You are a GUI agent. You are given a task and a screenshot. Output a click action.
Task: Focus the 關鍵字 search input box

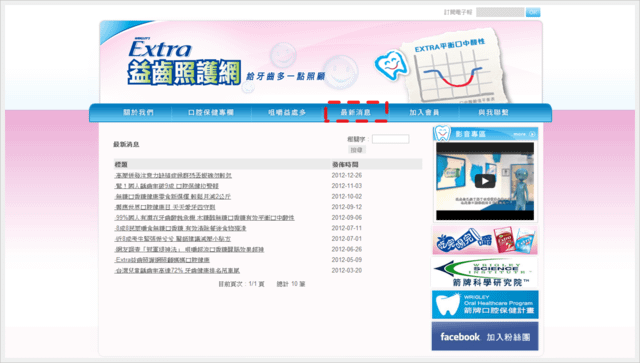(x=391, y=139)
